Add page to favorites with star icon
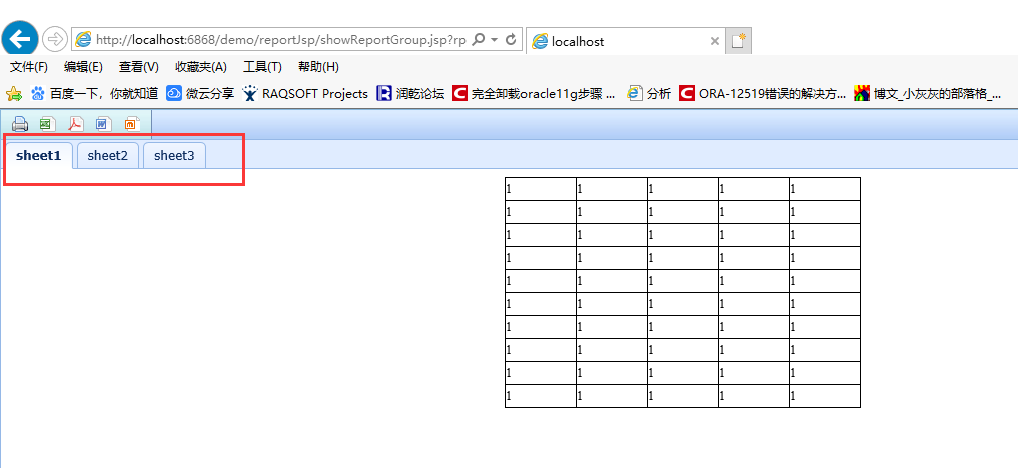 point(14,93)
